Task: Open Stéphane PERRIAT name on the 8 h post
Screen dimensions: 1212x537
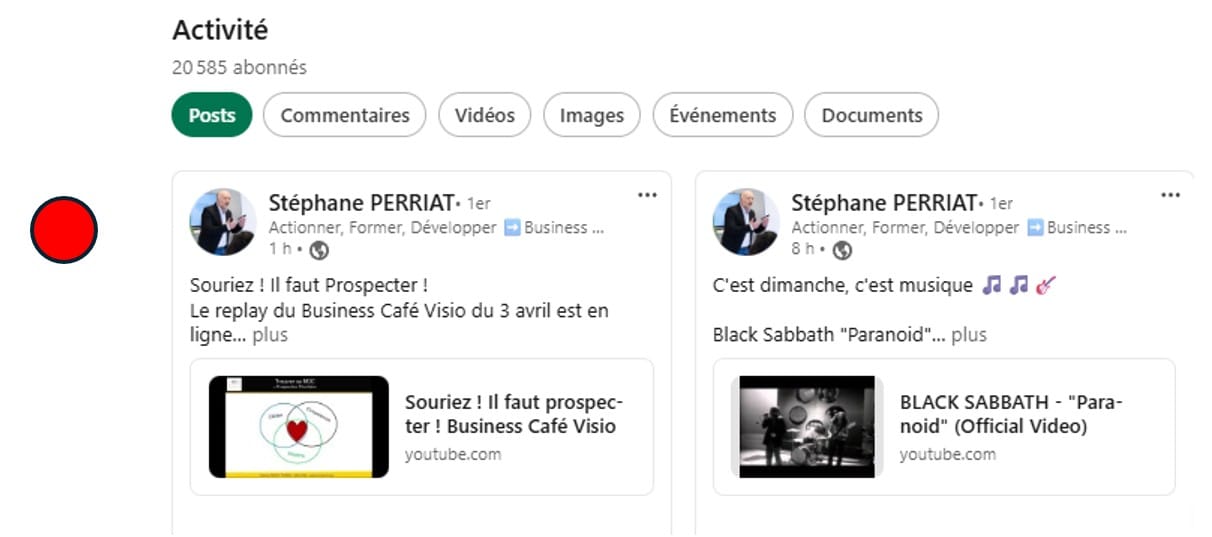Action: [884, 203]
